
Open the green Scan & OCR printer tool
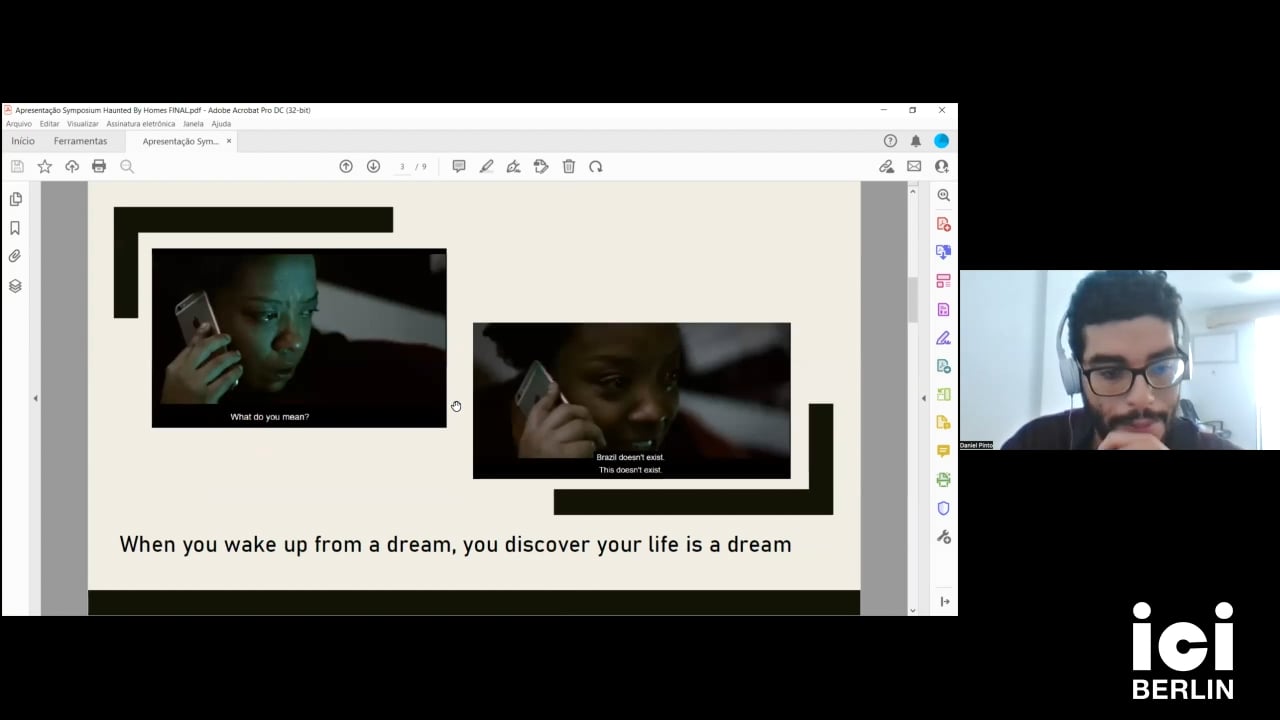[943, 479]
